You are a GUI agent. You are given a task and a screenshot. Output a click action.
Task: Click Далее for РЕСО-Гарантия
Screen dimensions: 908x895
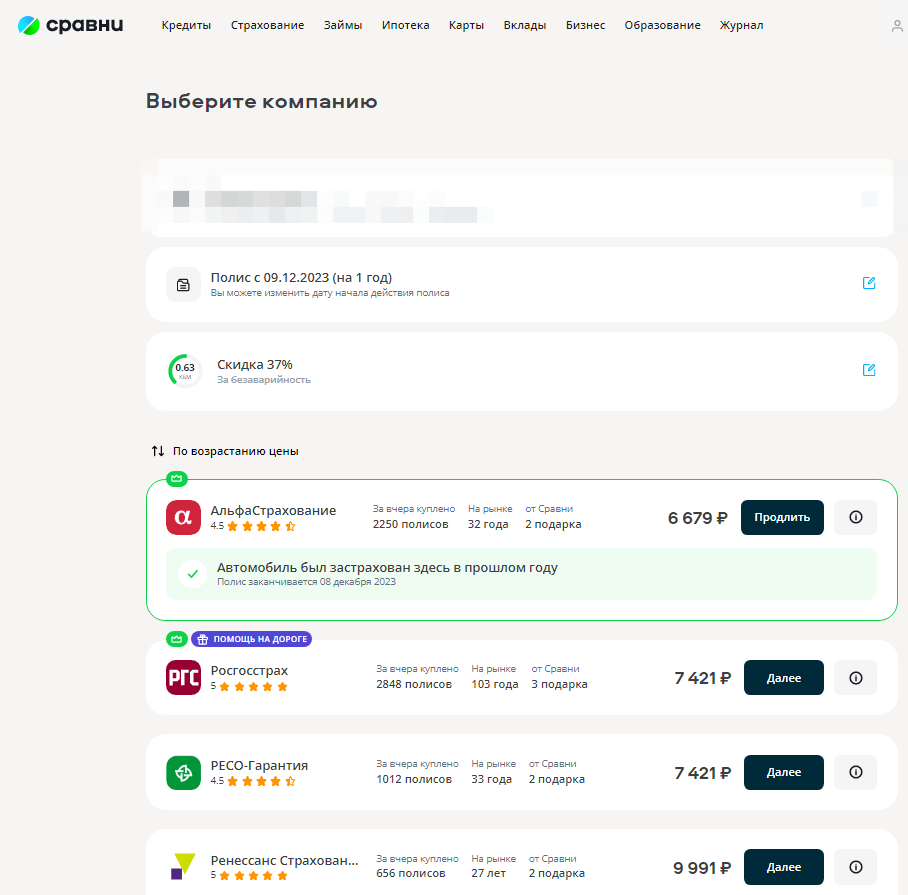(x=783, y=772)
